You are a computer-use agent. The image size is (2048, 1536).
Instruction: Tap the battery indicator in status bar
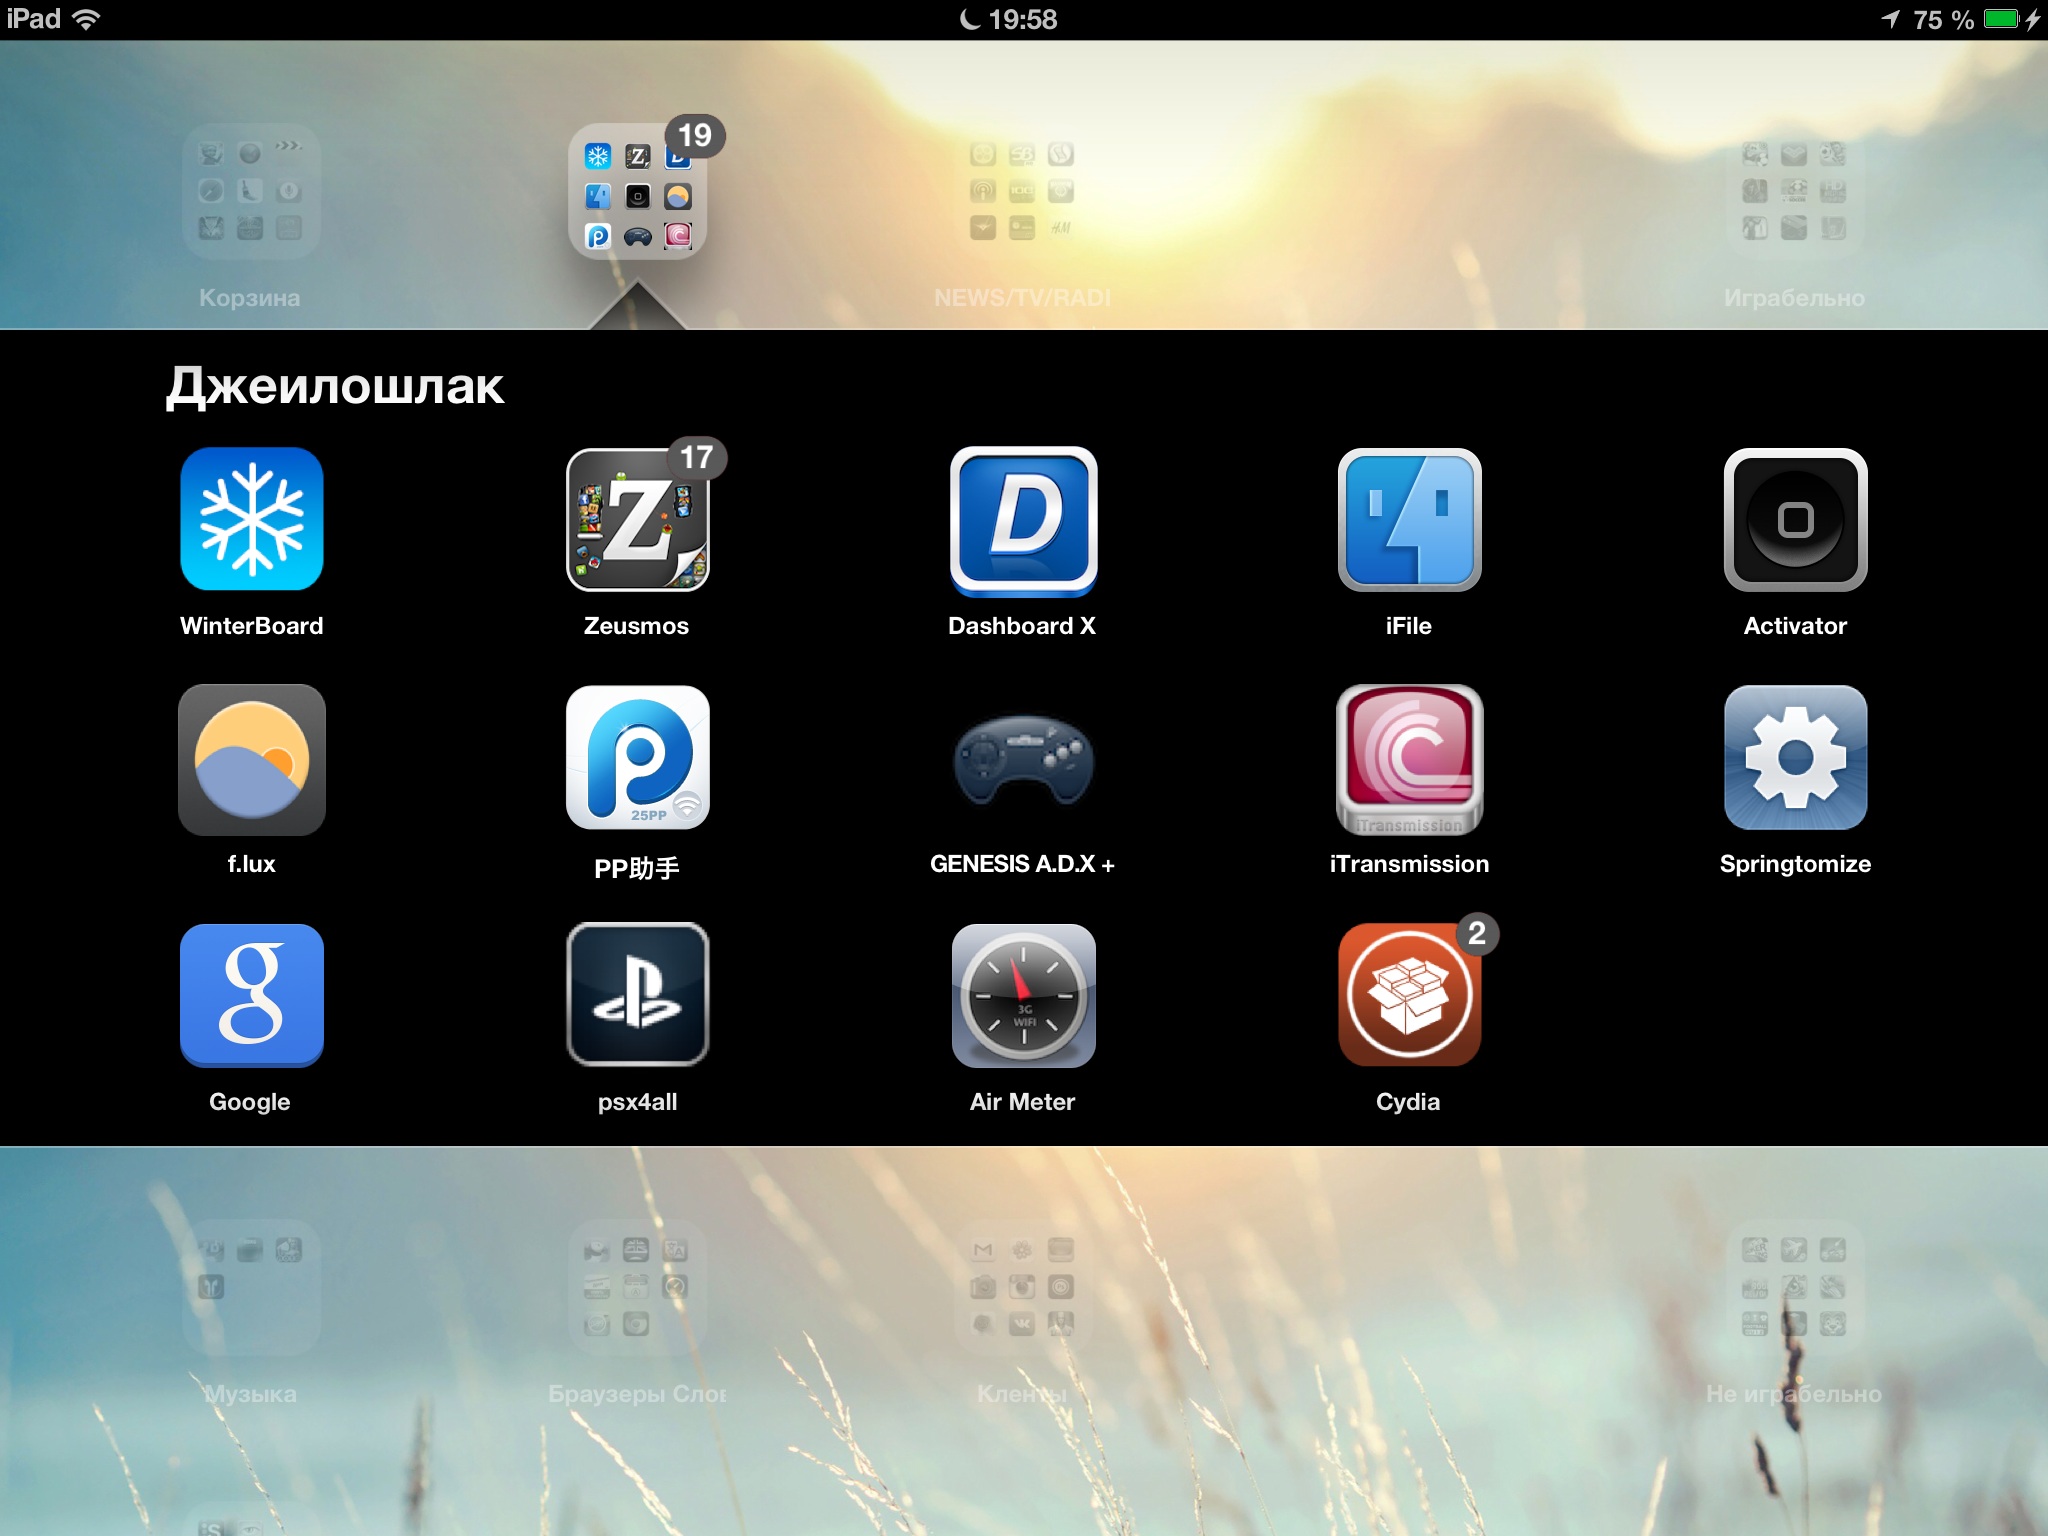[2001, 19]
